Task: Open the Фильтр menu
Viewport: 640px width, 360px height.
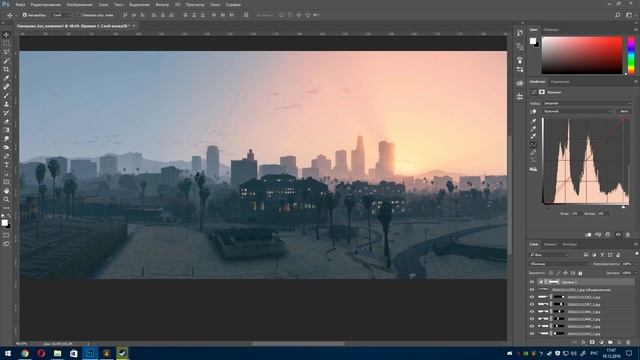Action: click(162, 4)
